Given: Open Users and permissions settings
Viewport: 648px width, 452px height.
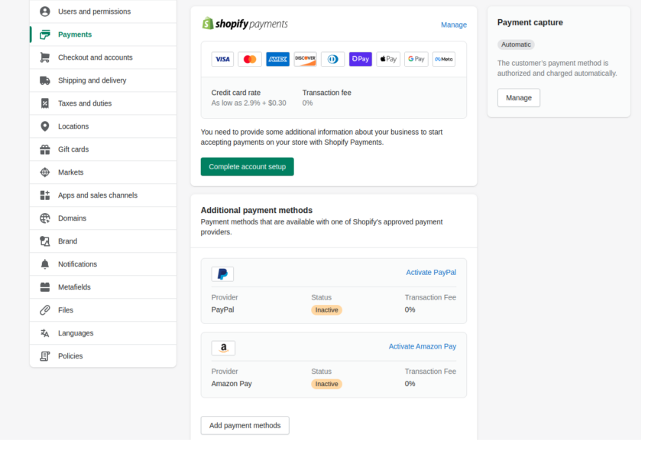Looking at the screenshot, I should coord(103,12).
